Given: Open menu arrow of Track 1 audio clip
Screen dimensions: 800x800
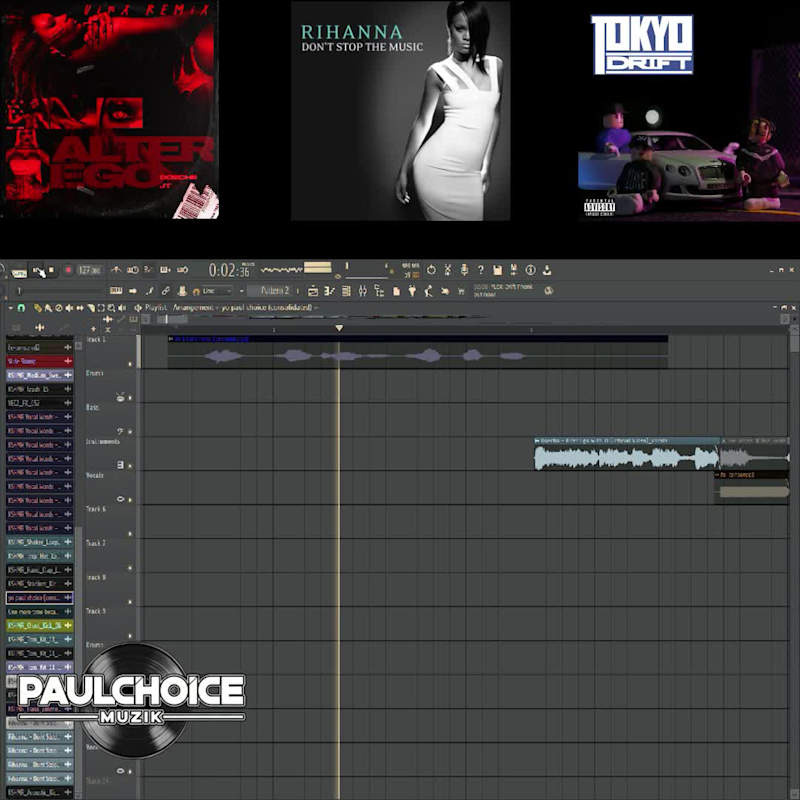Looking at the screenshot, I should tap(171, 339).
